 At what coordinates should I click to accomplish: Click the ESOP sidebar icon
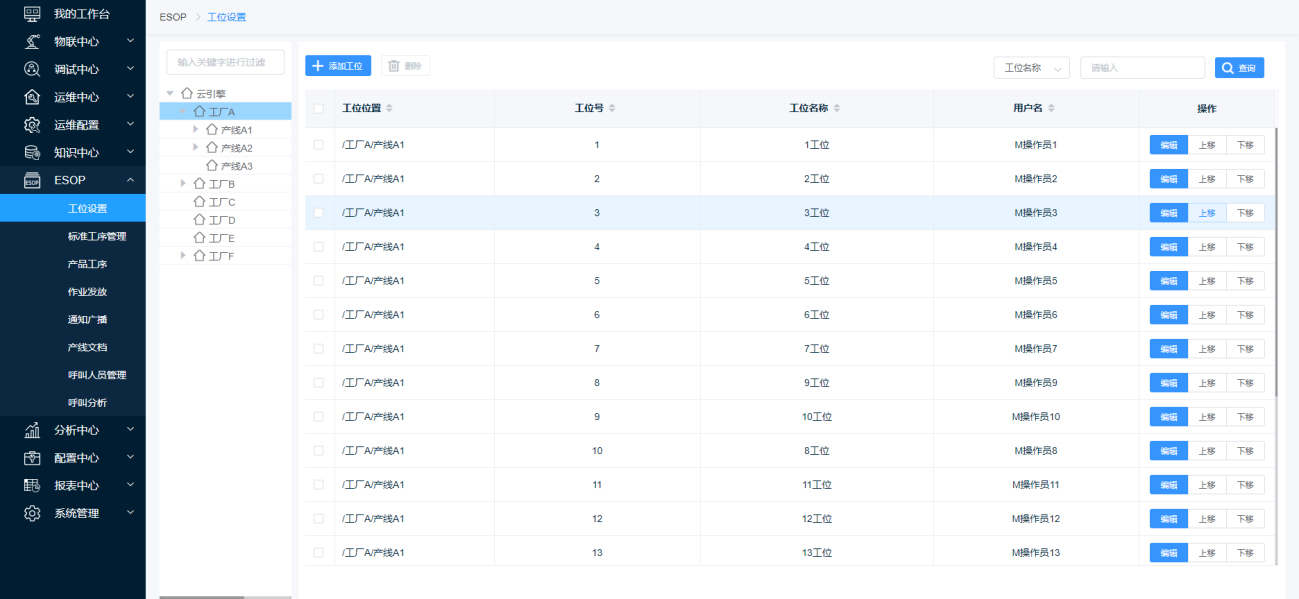(32, 181)
